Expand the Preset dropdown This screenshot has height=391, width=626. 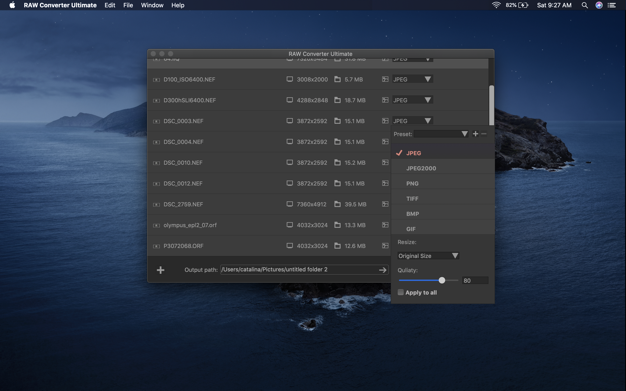click(441, 134)
